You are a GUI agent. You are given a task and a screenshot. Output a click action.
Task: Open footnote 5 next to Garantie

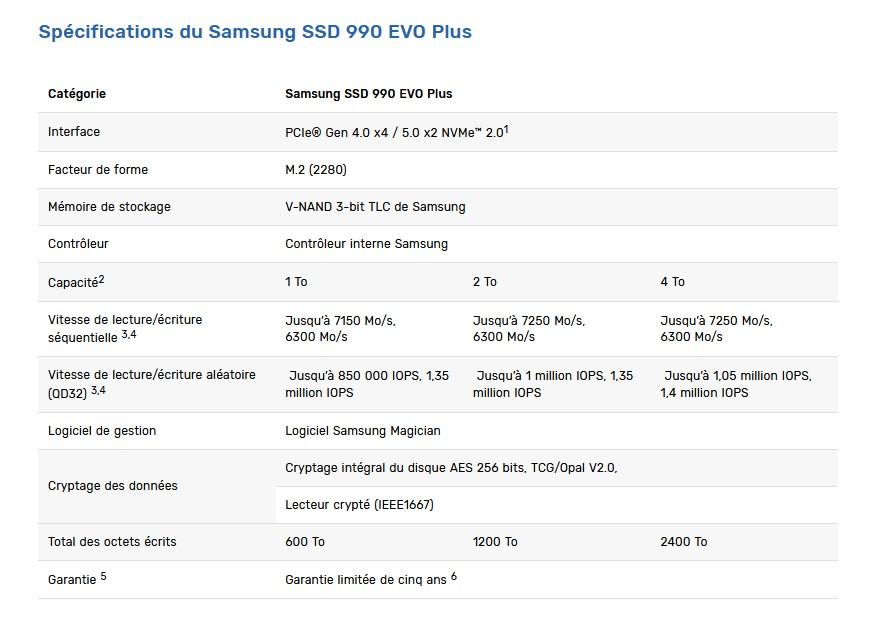[x=103, y=576]
